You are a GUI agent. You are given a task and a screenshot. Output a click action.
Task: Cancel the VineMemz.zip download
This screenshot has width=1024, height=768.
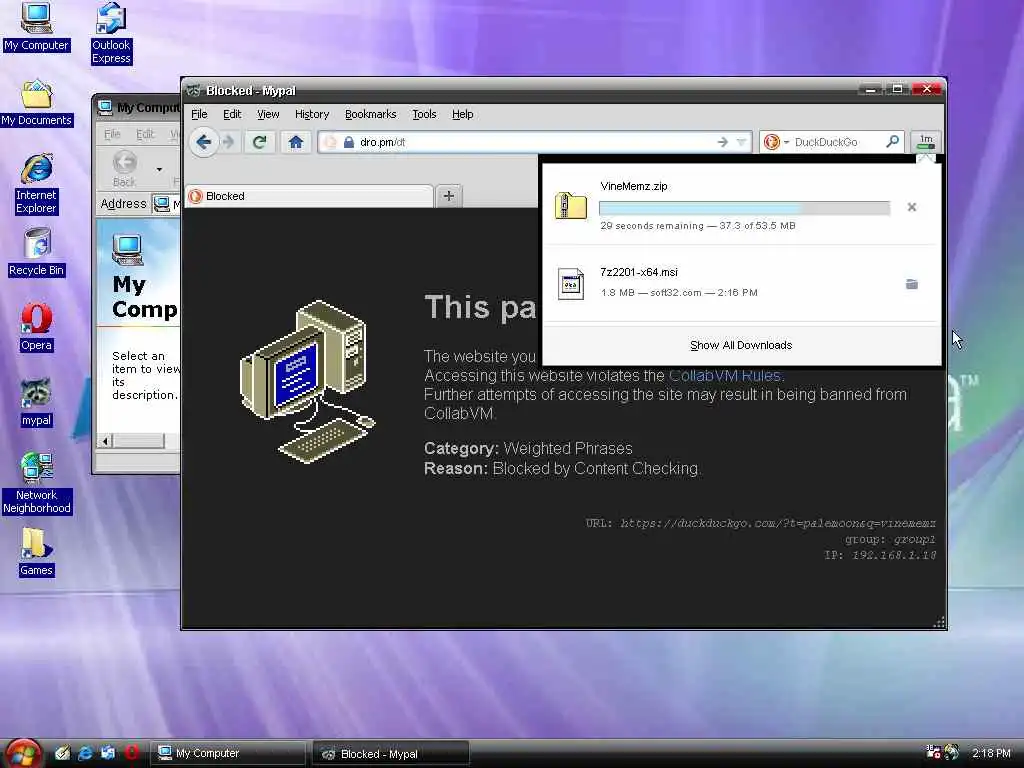(912, 207)
